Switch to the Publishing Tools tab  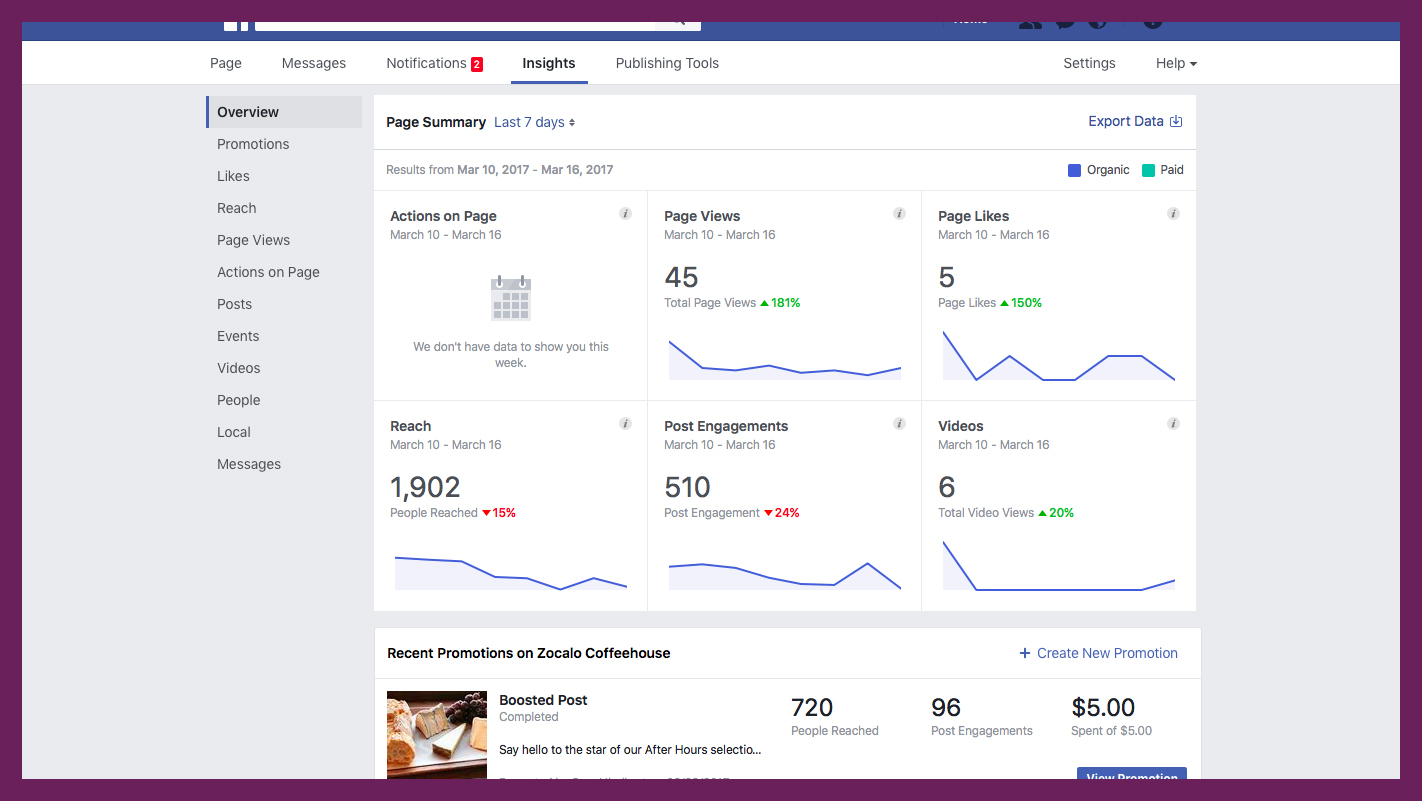667,63
